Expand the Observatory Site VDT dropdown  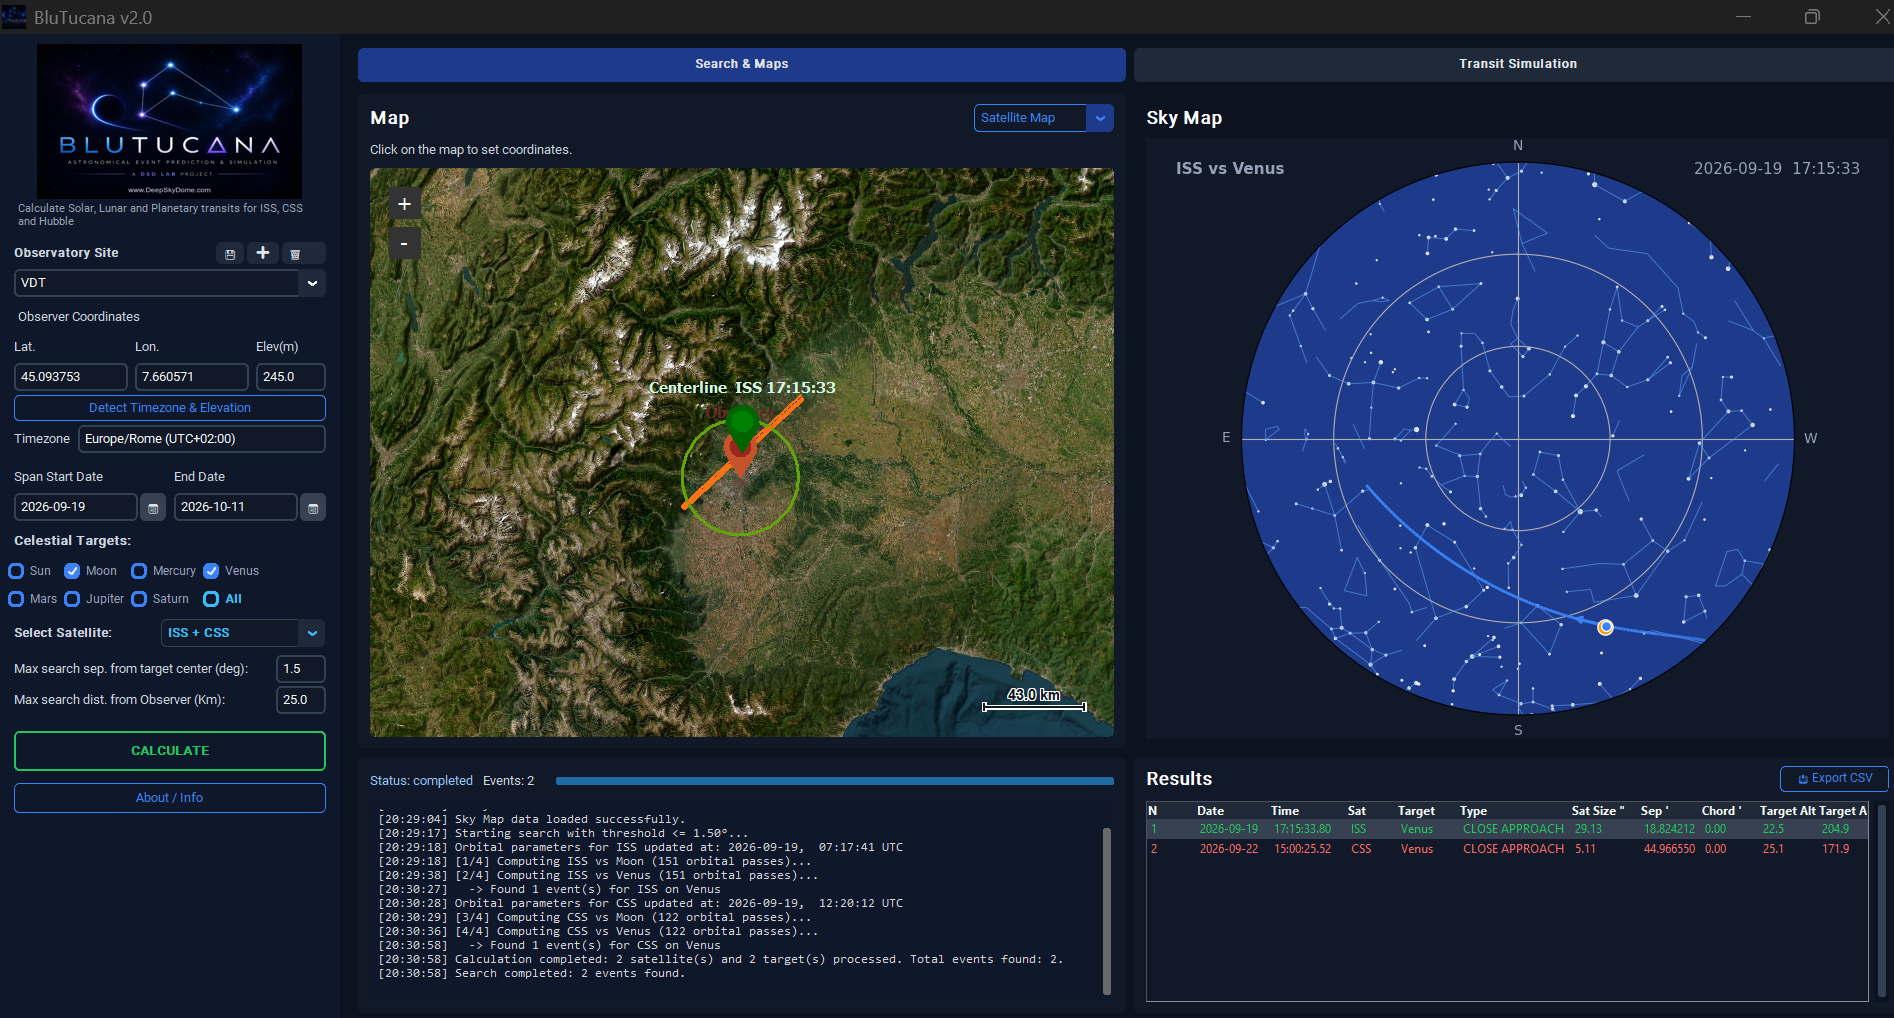[312, 283]
